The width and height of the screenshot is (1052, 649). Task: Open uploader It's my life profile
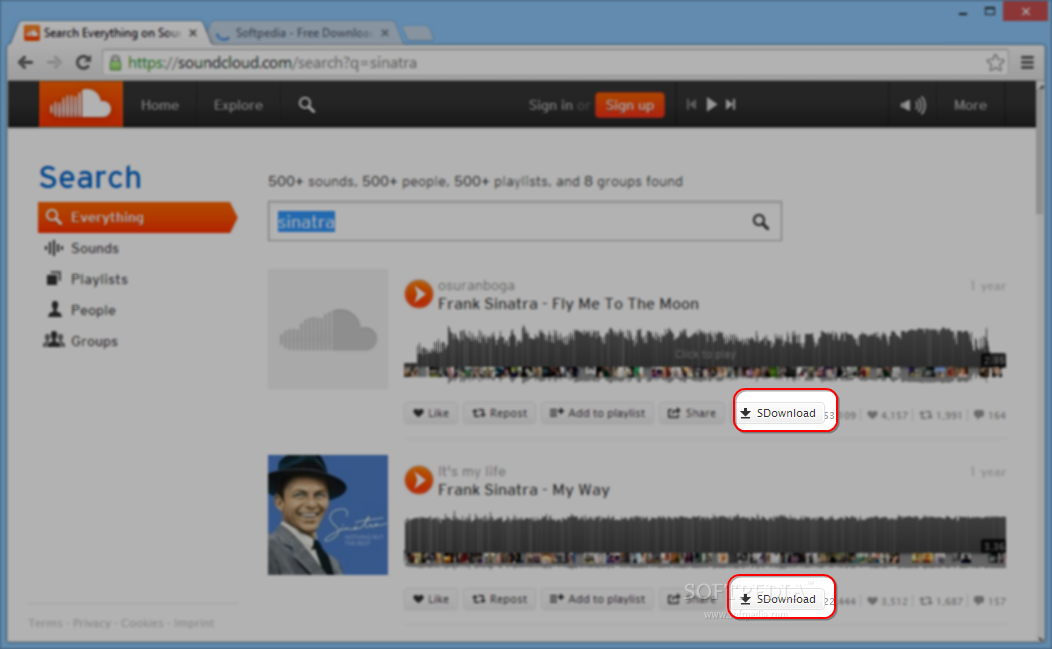(x=472, y=471)
